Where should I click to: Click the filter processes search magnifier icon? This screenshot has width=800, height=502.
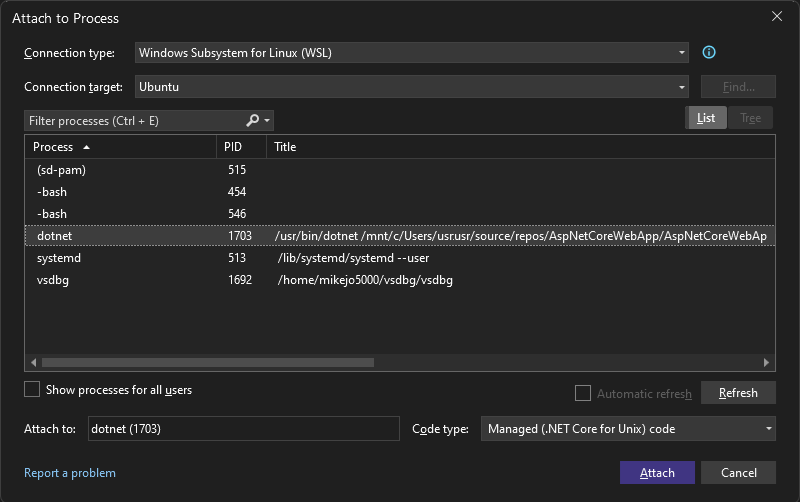[253, 121]
